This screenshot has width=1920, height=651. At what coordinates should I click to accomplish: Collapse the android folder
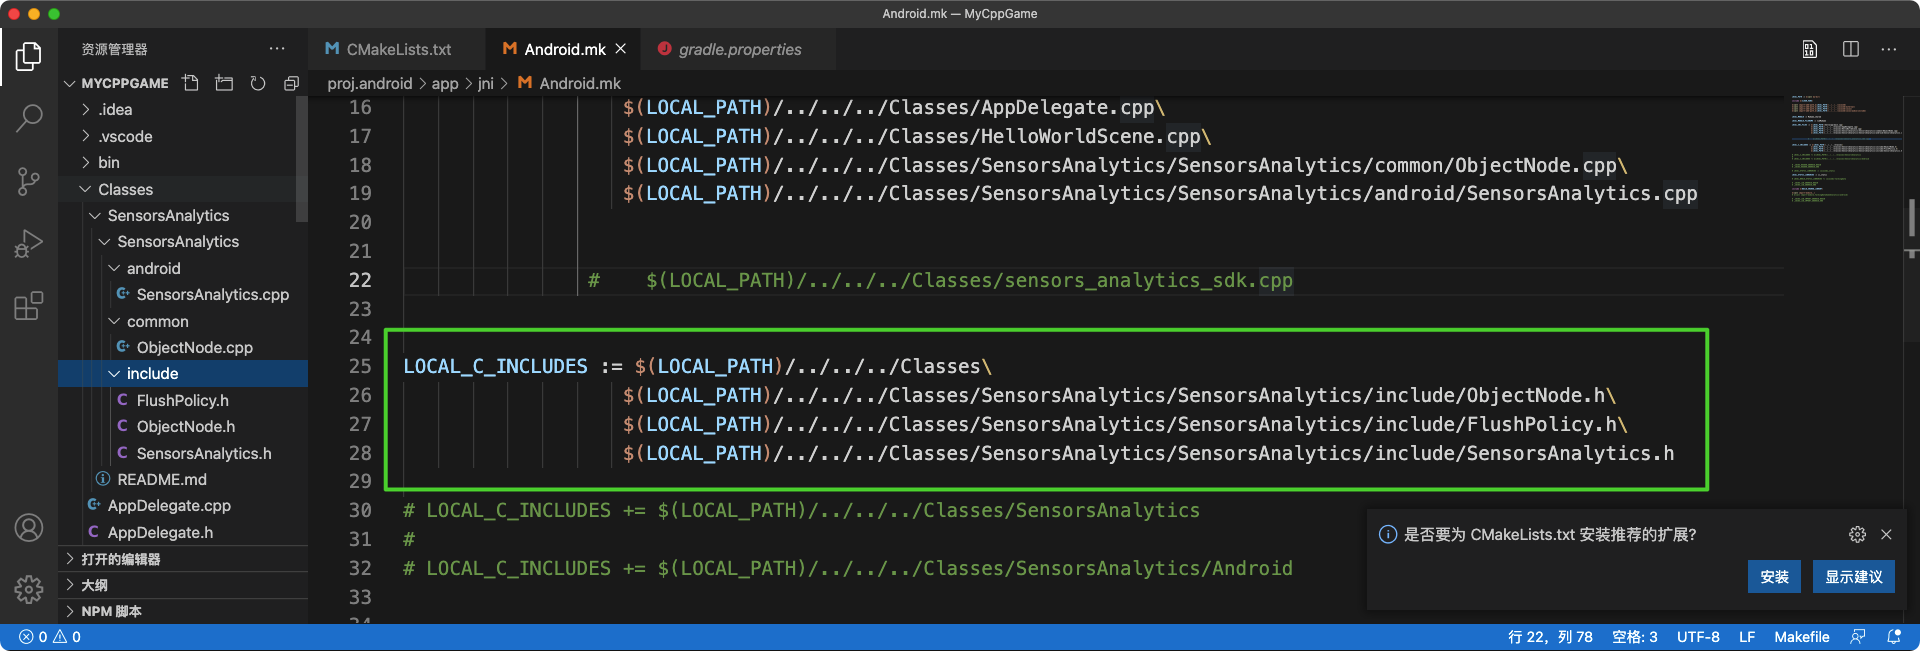tap(183, 268)
